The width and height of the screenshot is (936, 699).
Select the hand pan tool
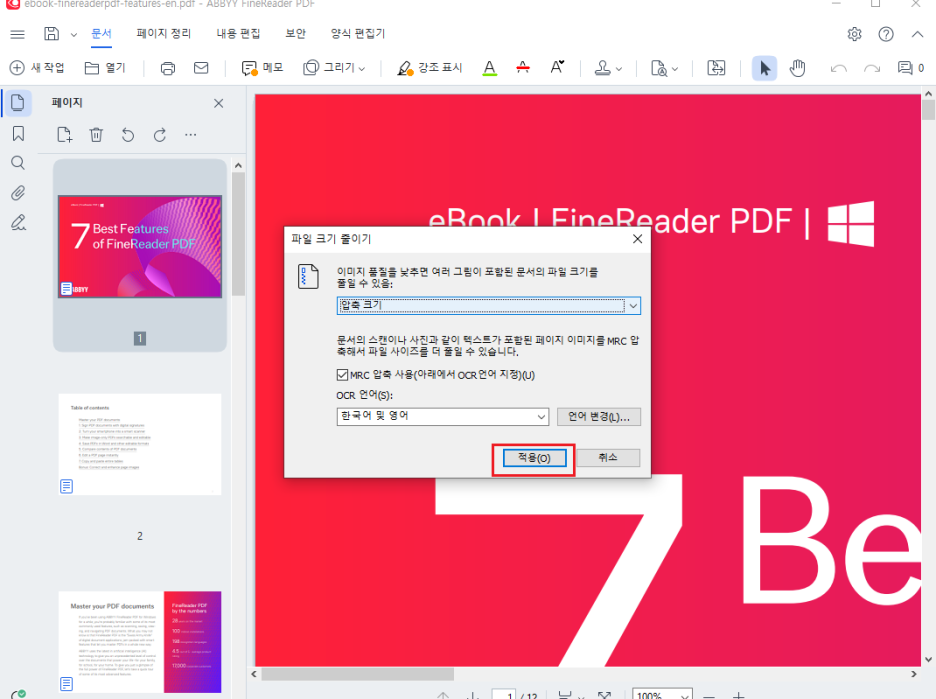pyautogui.click(x=797, y=68)
